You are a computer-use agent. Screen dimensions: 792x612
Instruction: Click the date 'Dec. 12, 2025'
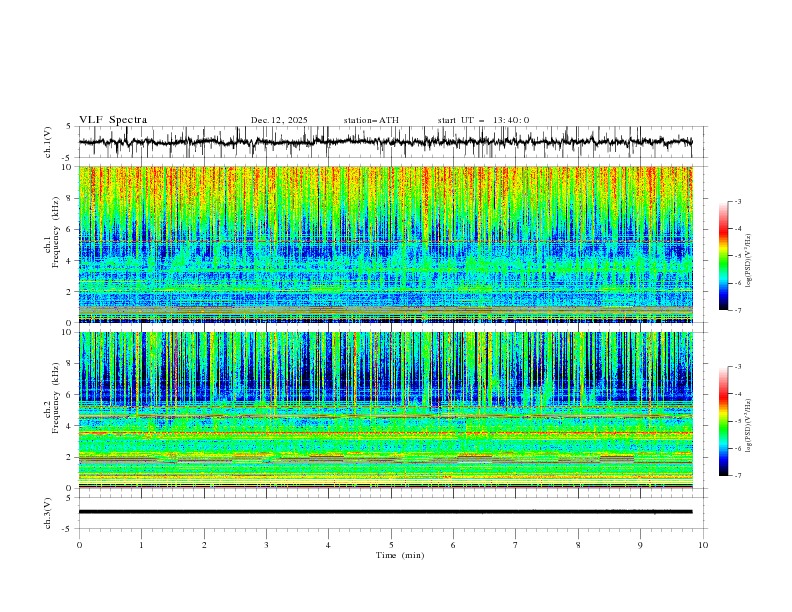279,120
